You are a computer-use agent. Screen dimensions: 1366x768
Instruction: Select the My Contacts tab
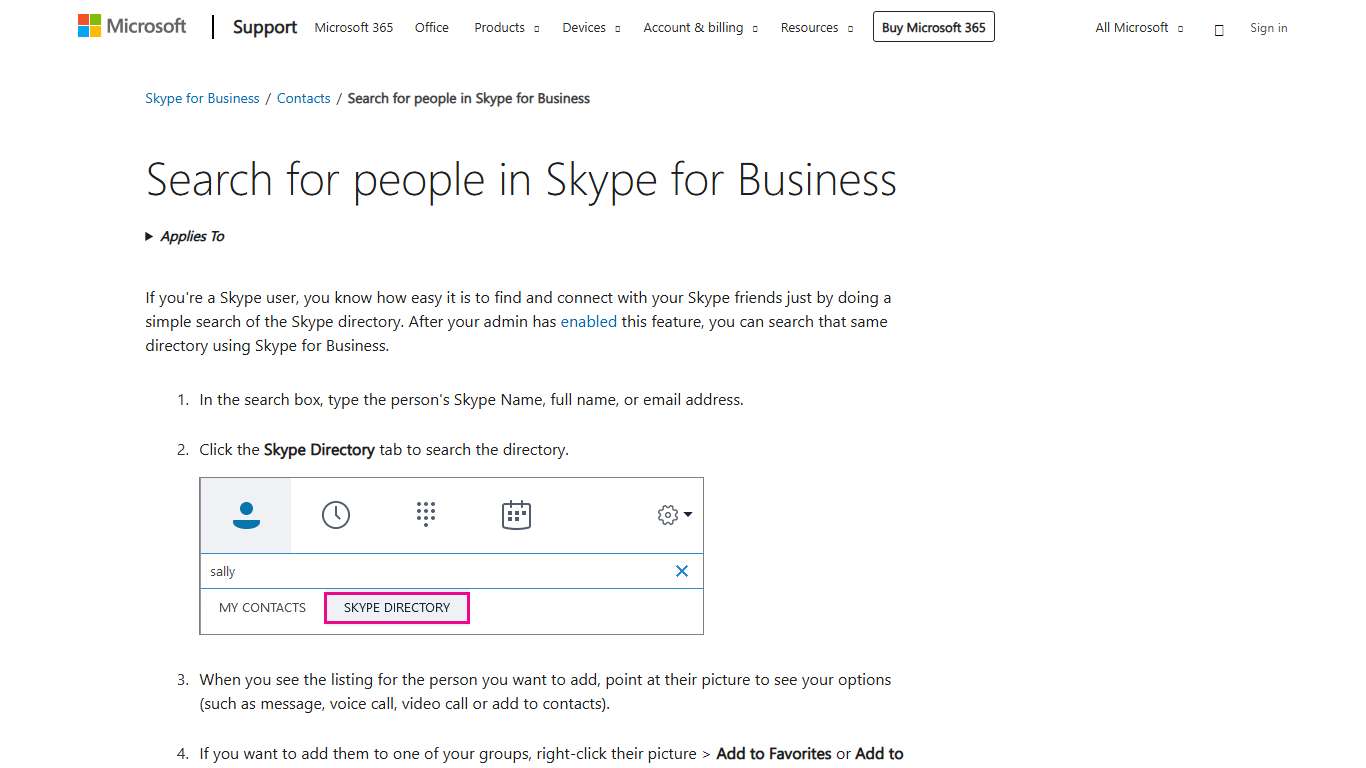click(262, 607)
